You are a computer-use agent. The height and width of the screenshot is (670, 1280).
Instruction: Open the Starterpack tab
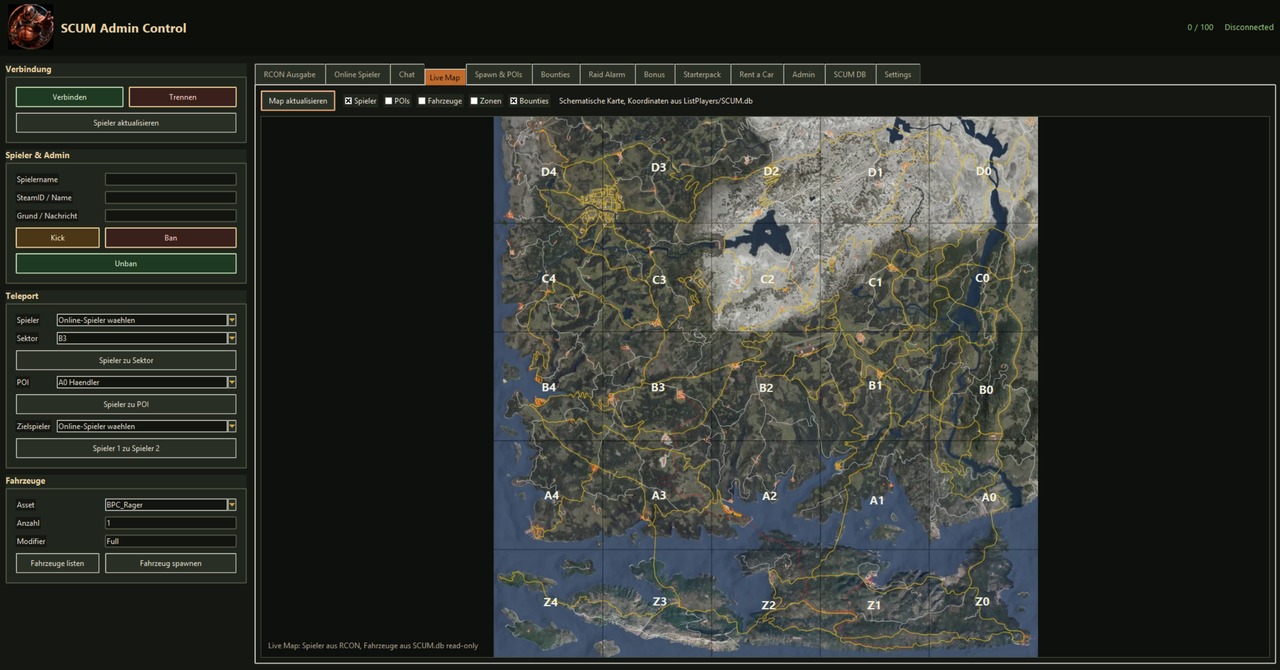(702, 74)
